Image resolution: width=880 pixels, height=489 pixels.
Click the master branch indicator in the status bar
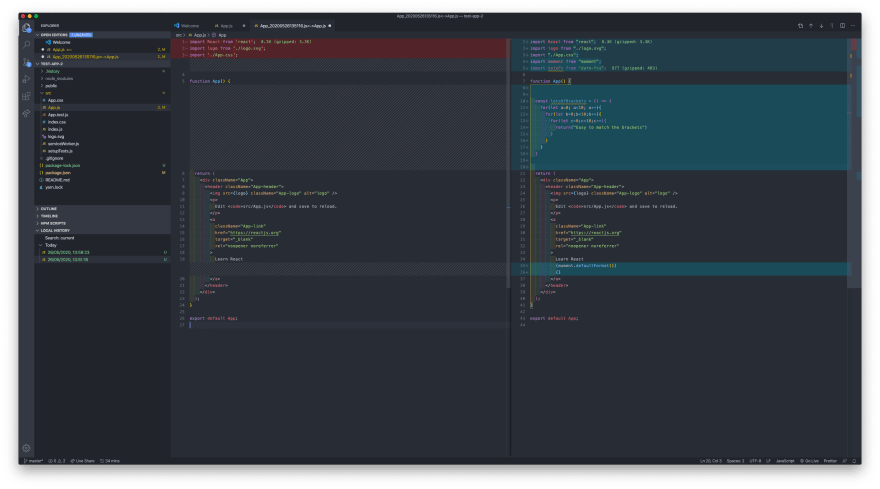(33, 461)
